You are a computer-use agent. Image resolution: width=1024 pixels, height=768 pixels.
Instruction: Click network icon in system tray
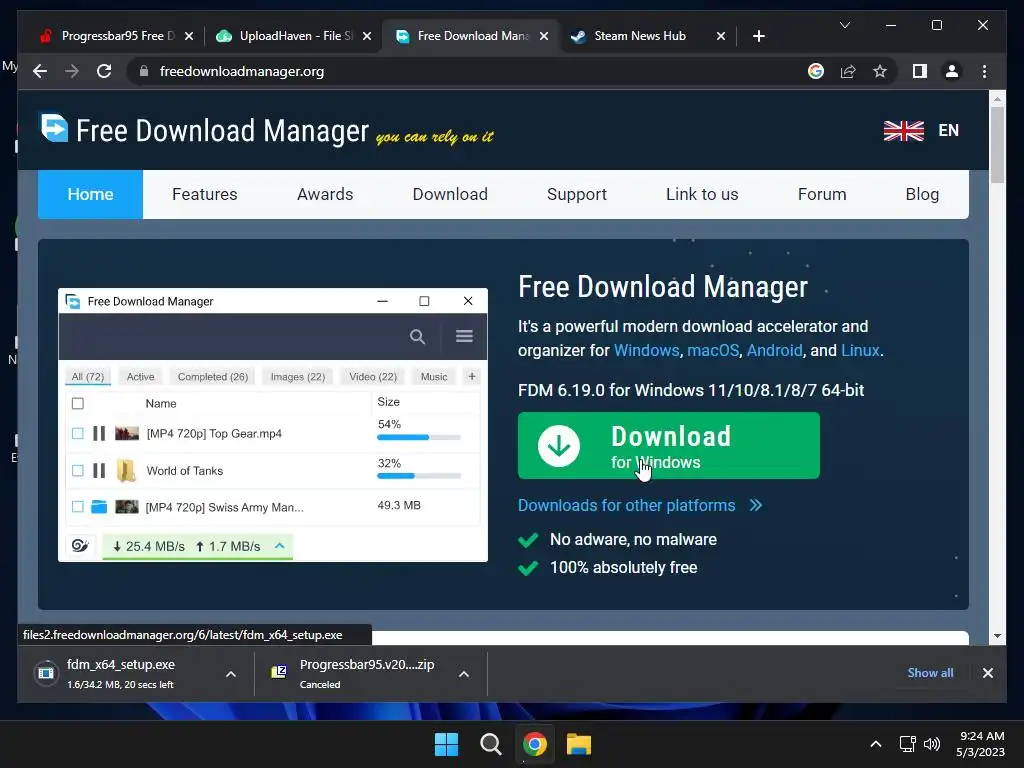[908, 744]
